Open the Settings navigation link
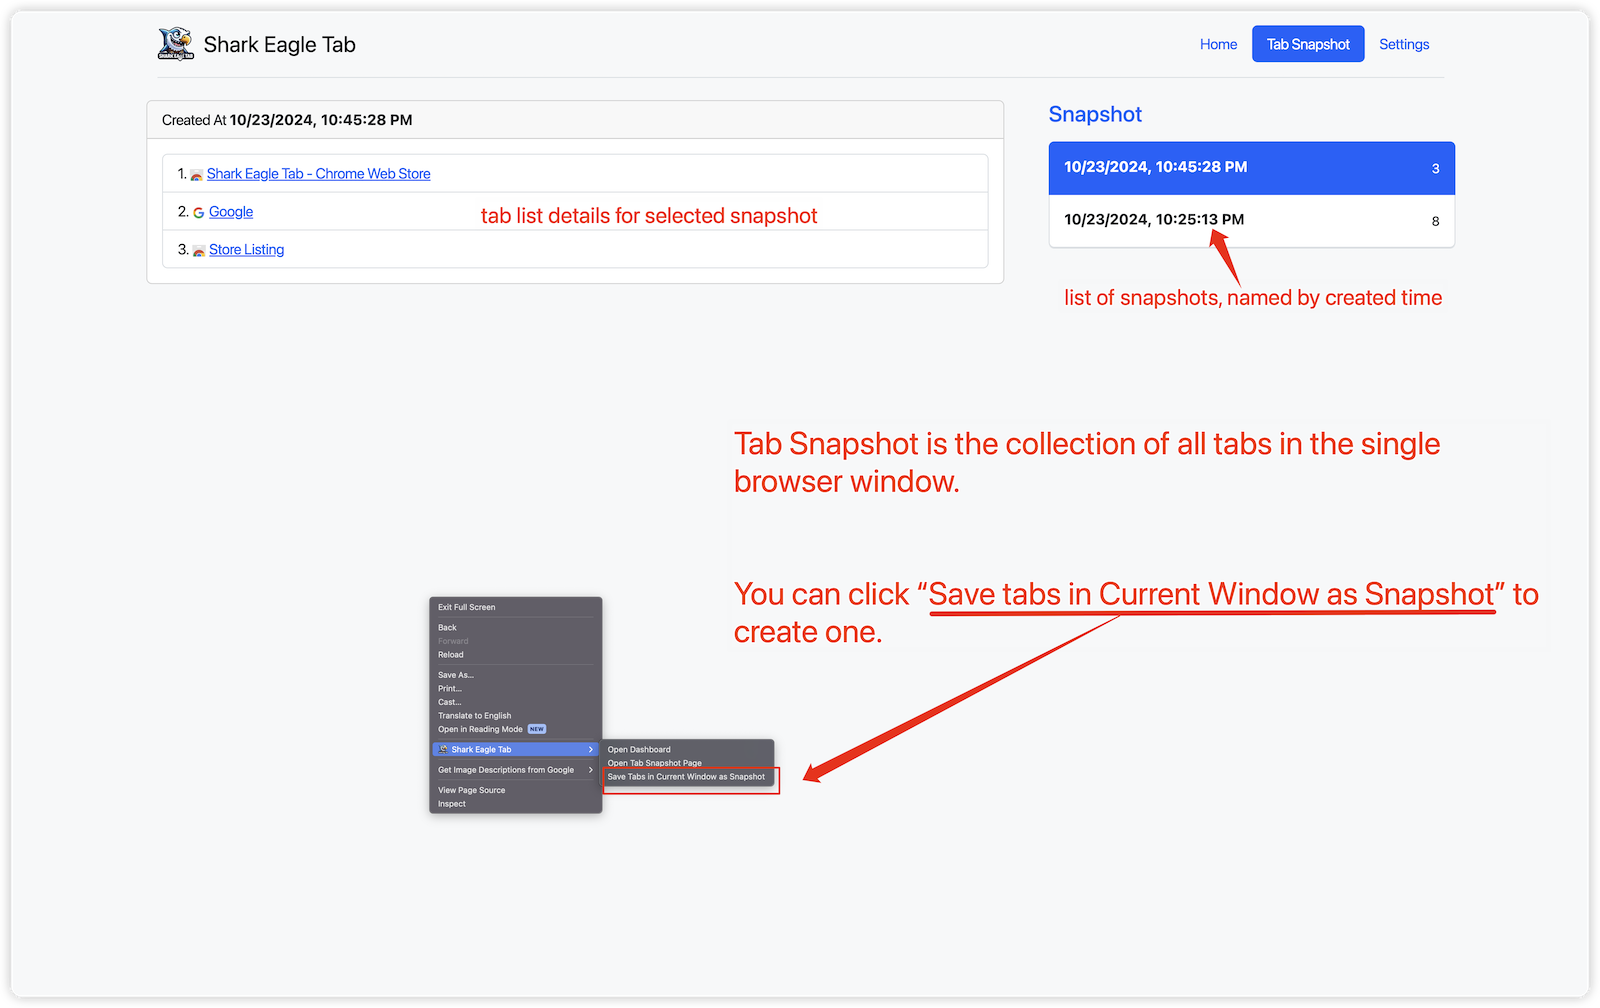Screen dimensions: 1600x1008 pos(1403,44)
